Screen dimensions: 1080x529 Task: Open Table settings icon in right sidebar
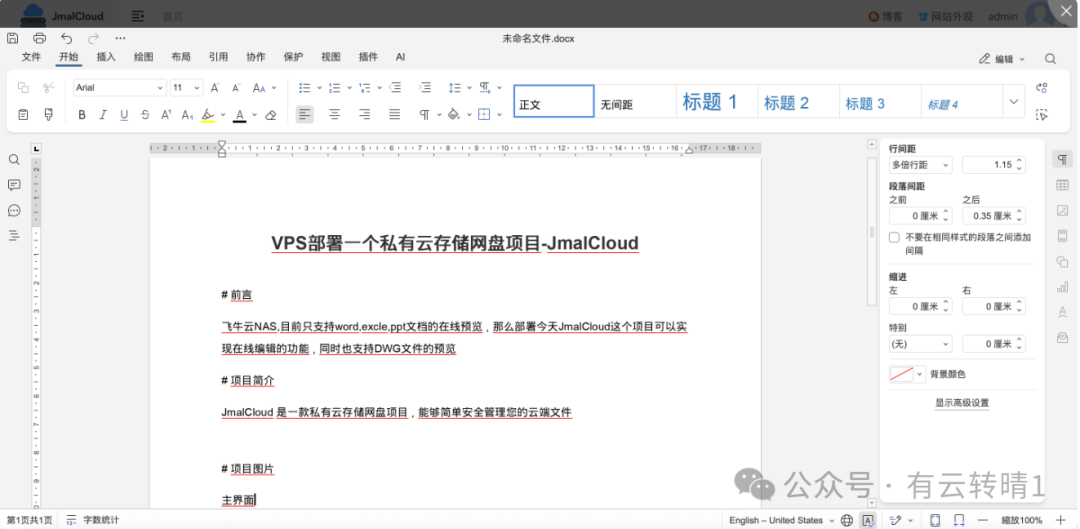pos(1062,185)
